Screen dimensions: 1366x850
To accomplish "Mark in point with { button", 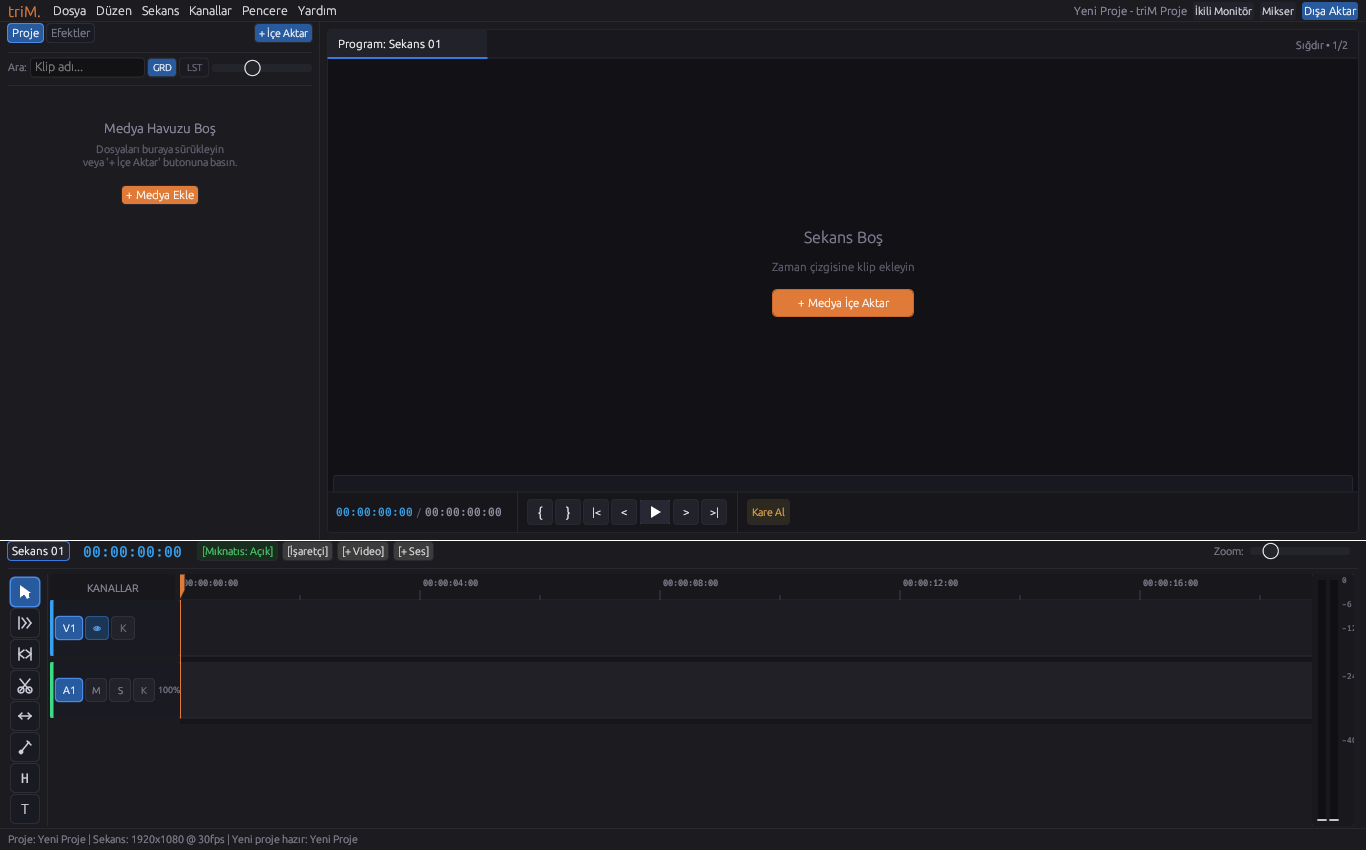I will tap(540, 512).
